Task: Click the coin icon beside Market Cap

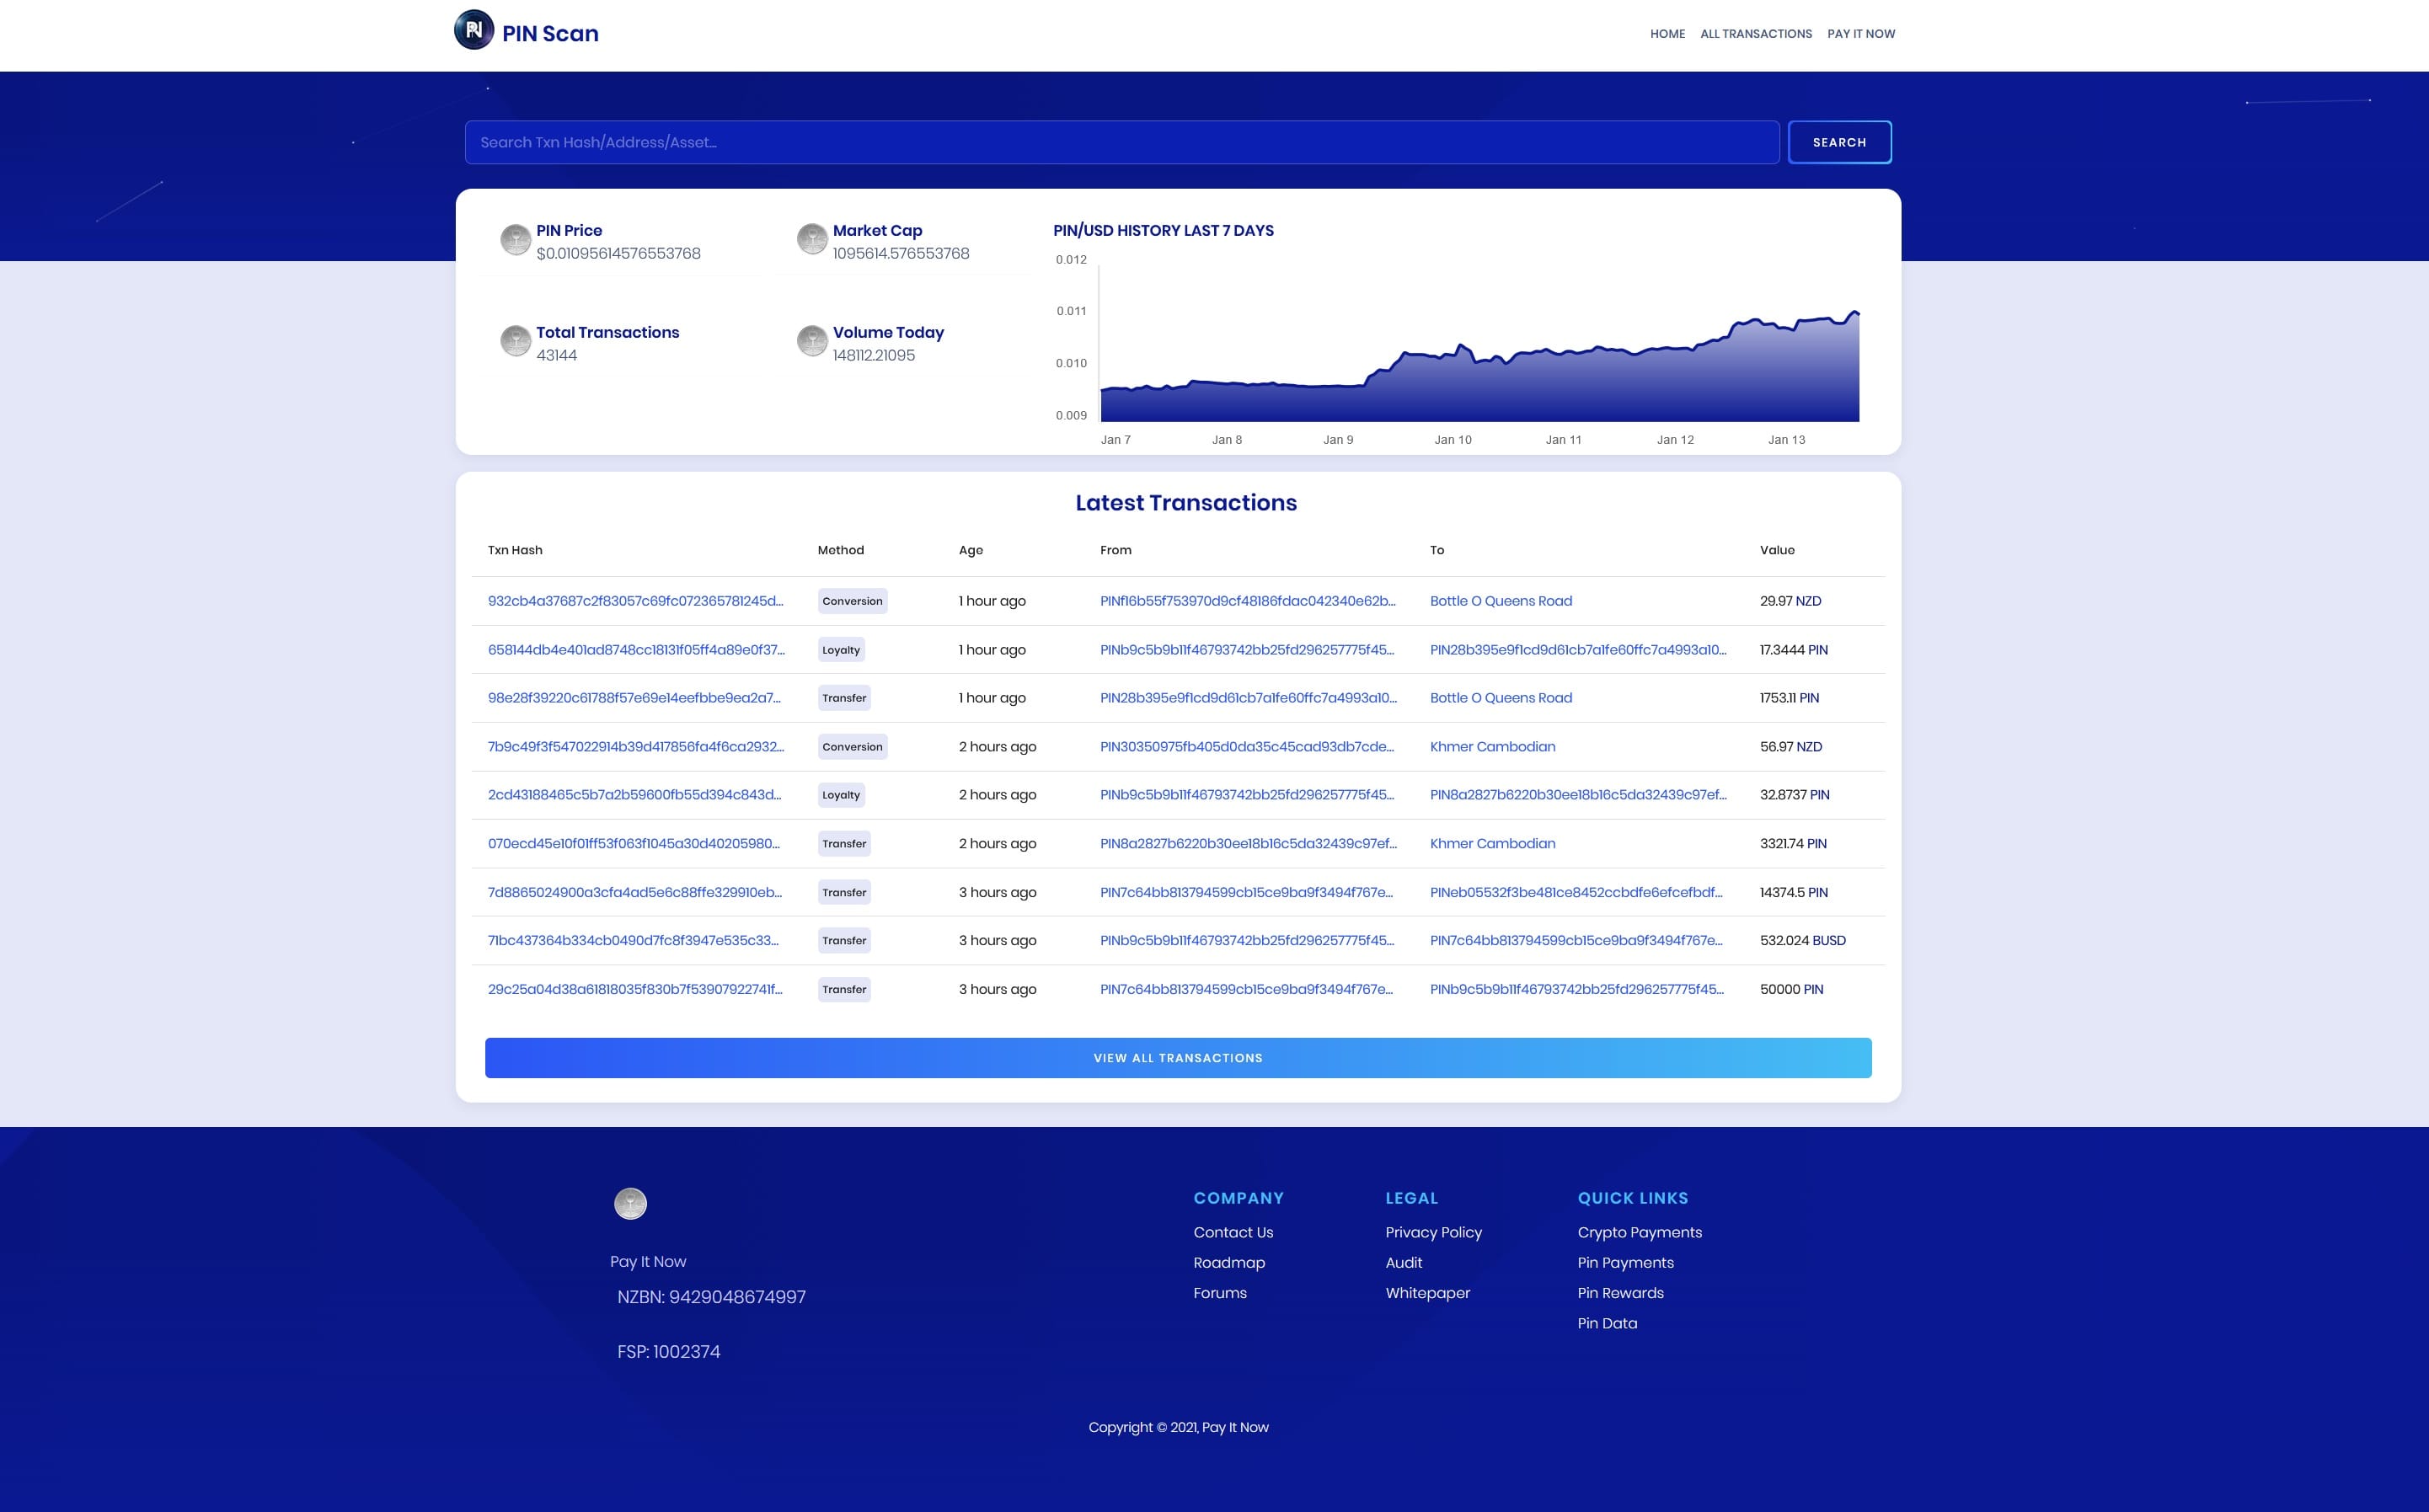Action: point(812,239)
